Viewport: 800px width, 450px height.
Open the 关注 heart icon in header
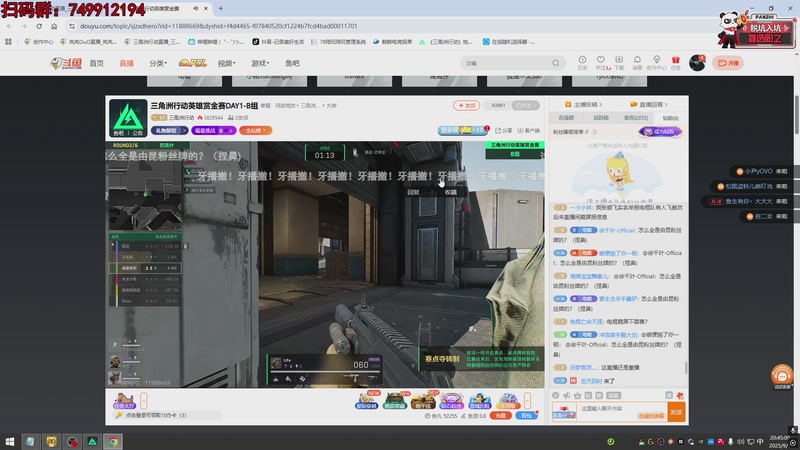coord(602,63)
